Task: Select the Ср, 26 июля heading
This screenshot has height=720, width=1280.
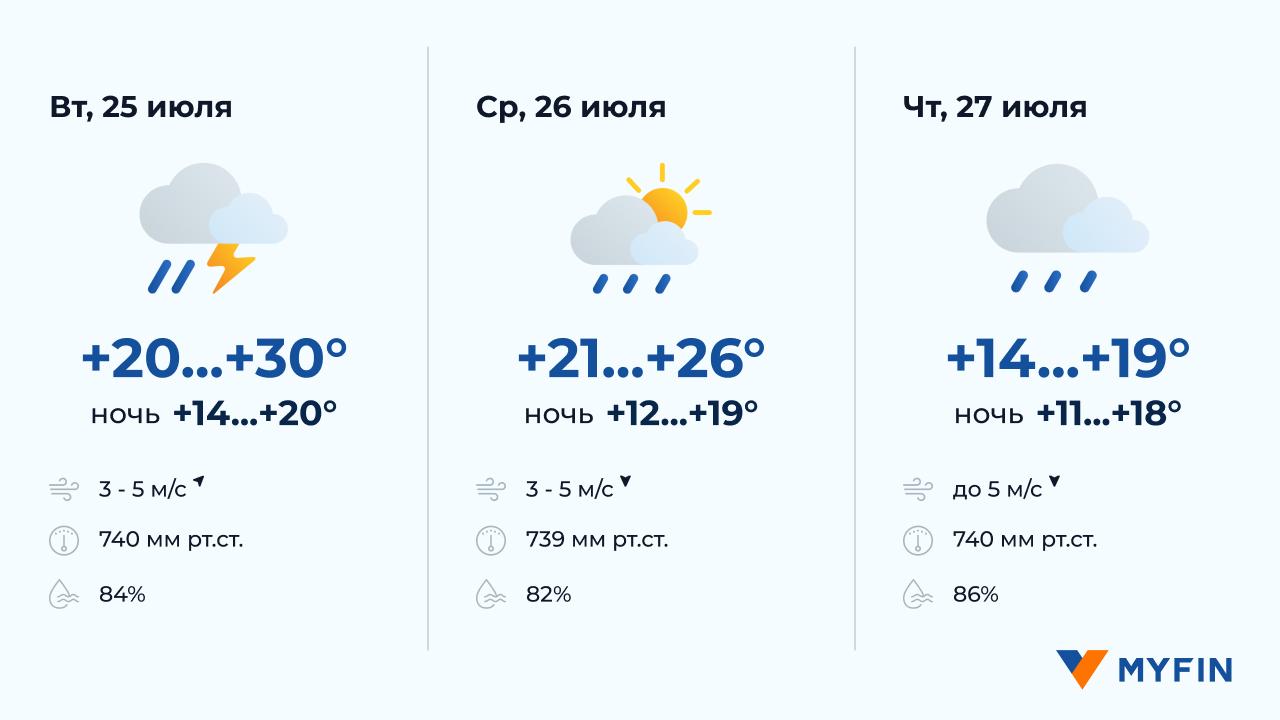Action: pos(571,107)
